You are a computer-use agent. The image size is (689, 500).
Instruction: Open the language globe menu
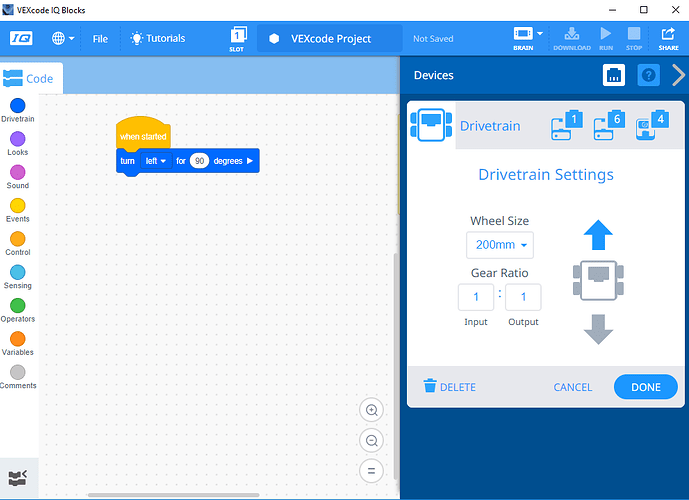[x=62, y=38]
